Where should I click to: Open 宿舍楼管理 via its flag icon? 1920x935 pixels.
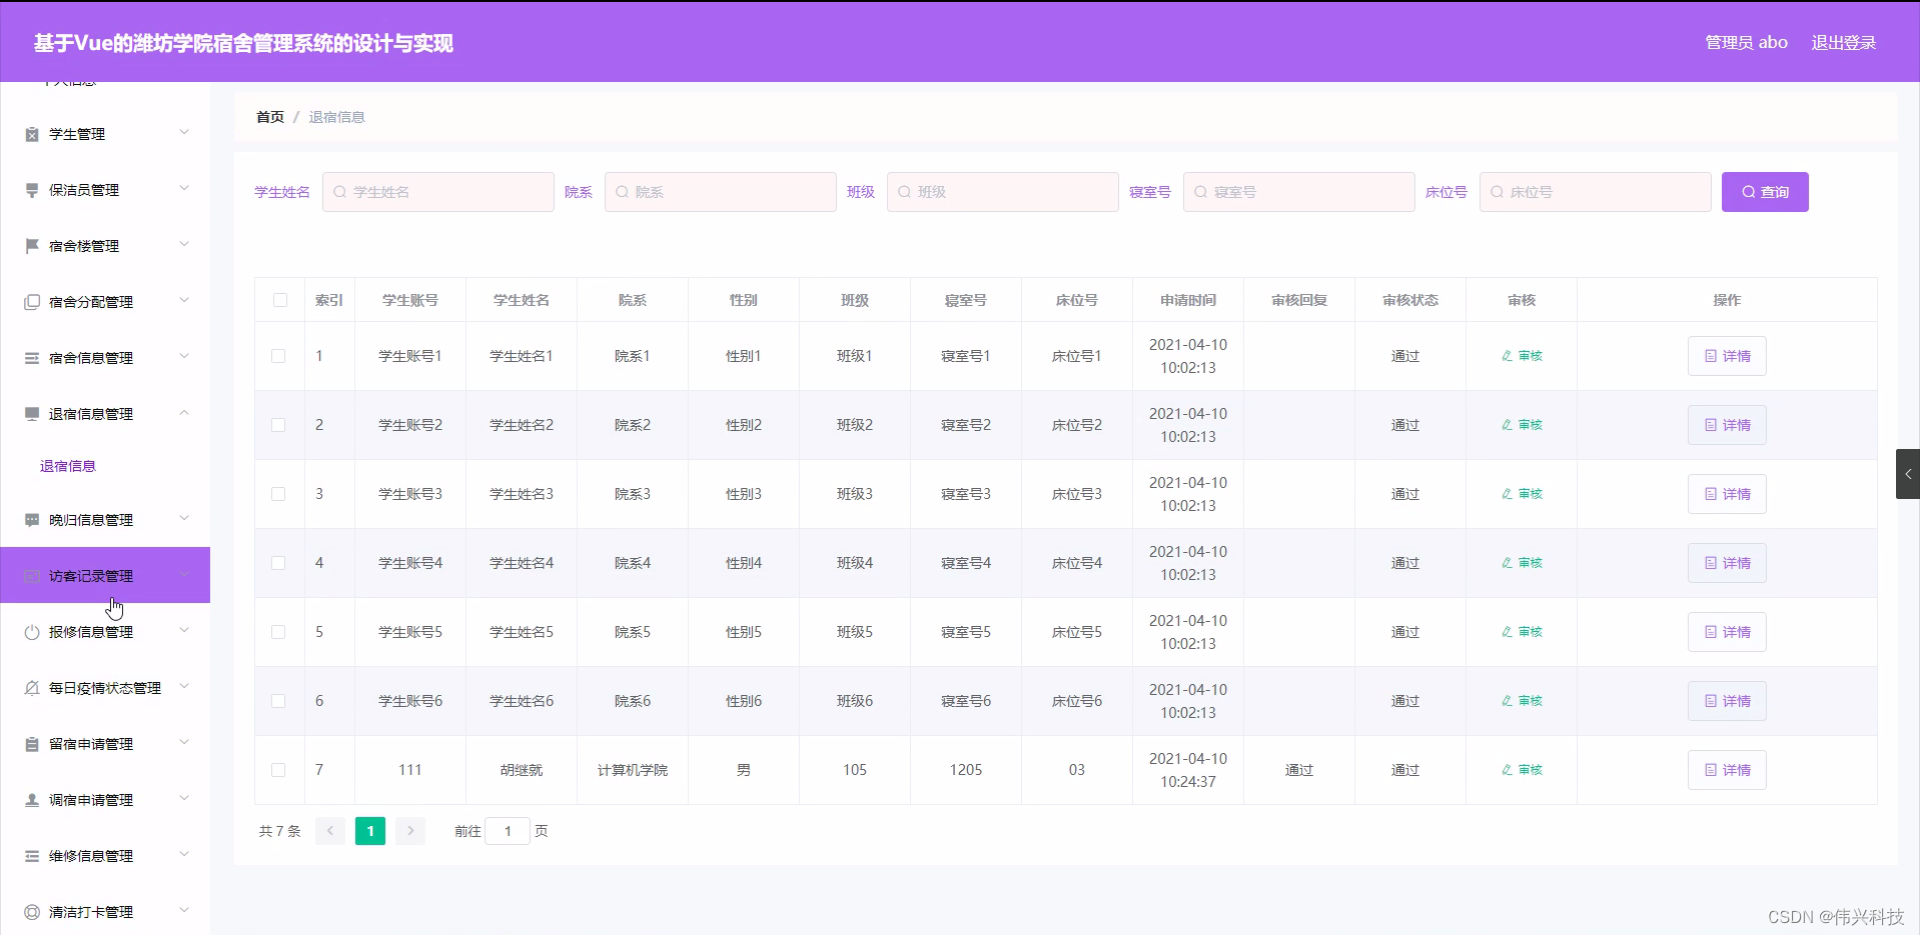tap(31, 245)
